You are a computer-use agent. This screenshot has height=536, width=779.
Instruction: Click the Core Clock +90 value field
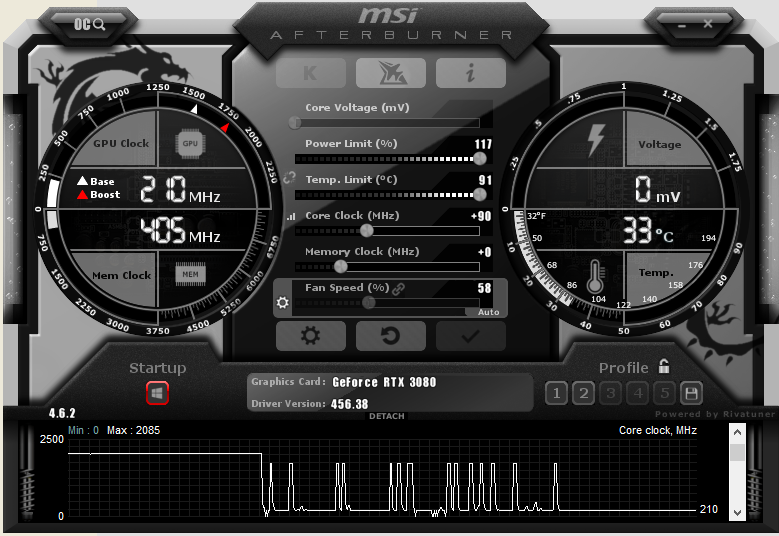click(481, 216)
